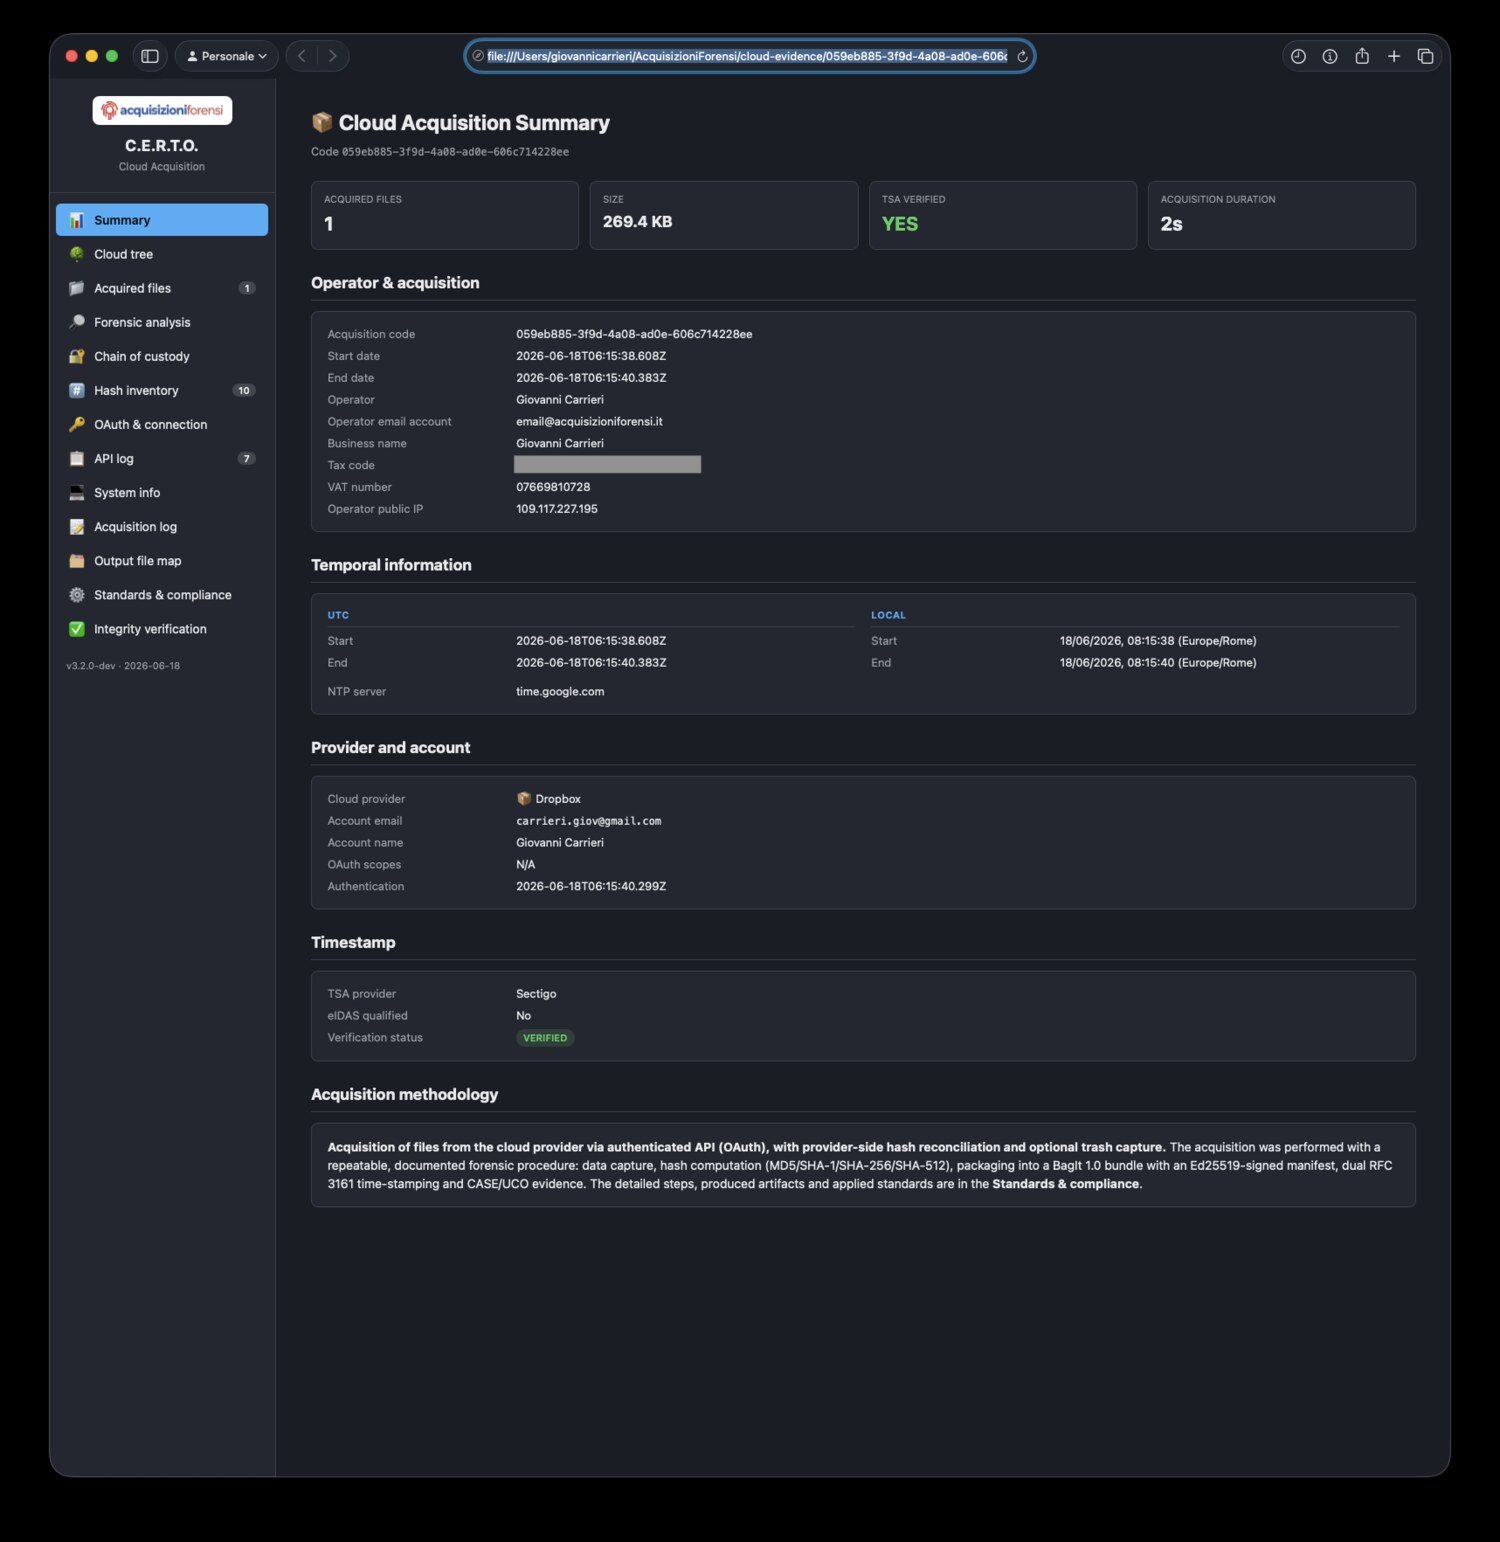Click the Hash inventory badge count 10
The width and height of the screenshot is (1500, 1542).
pyautogui.click(x=244, y=390)
